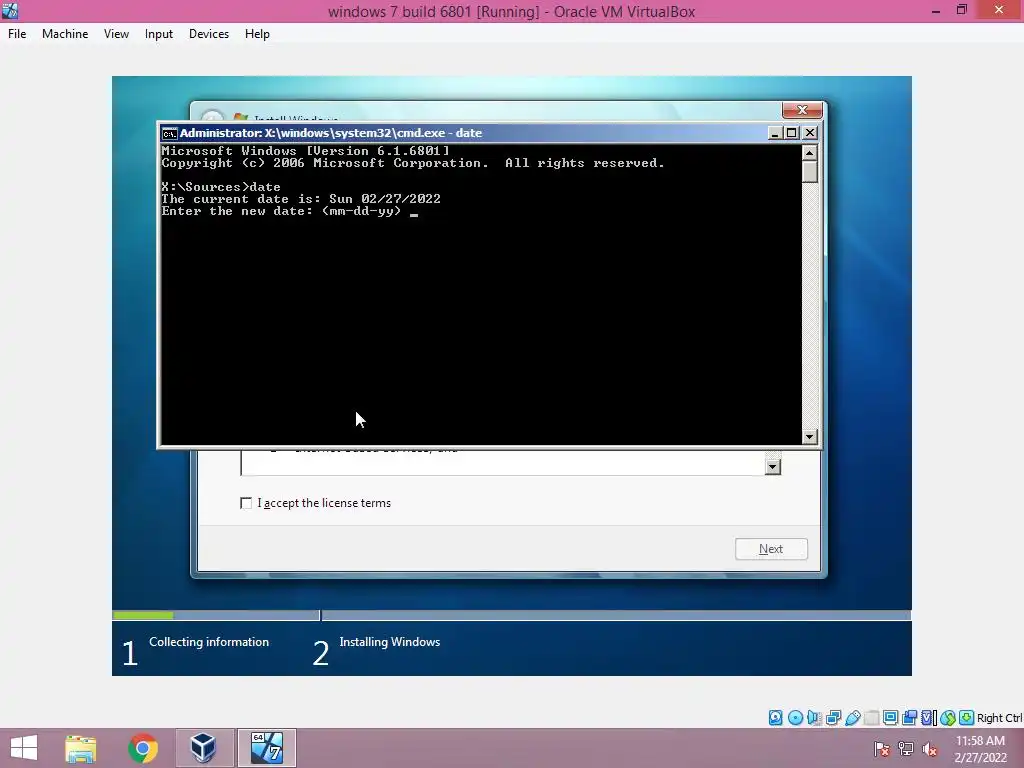Open the Devices menu
Viewport: 1024px width, 768px height.
click(209, 34)
